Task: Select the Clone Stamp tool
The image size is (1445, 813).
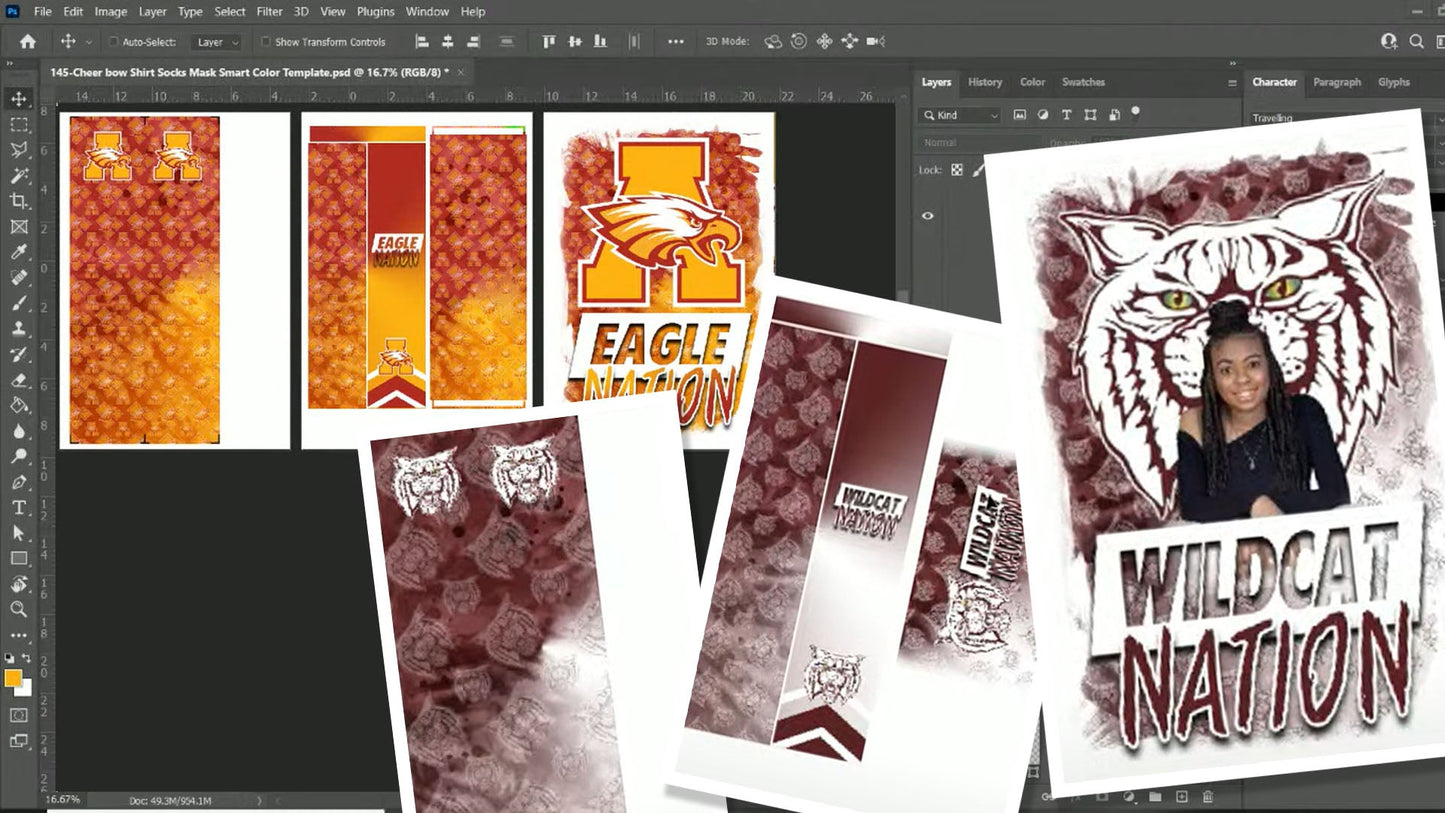Action: [x=19, y=329]
